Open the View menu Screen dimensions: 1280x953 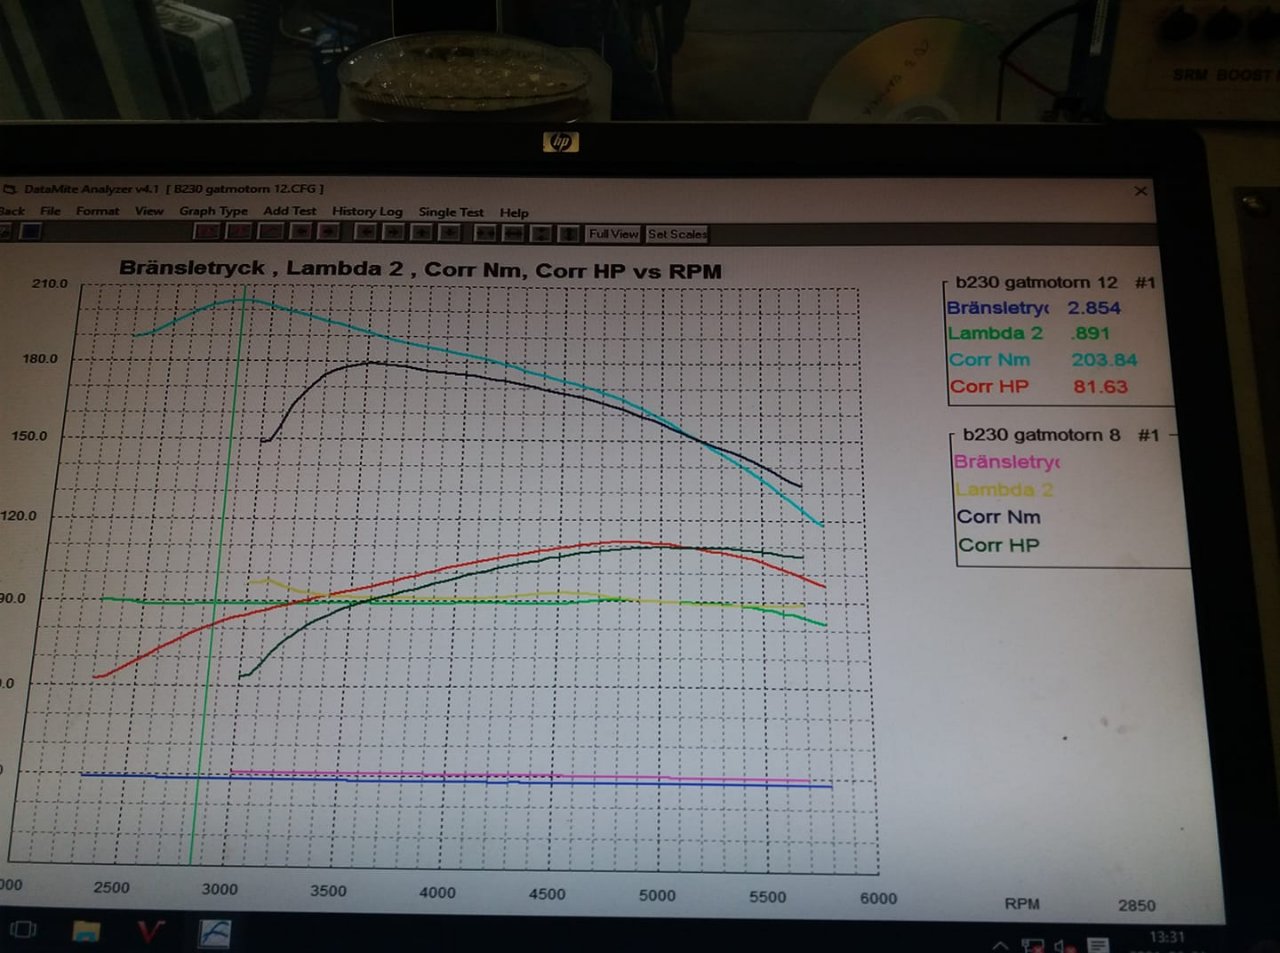[149, 211]
